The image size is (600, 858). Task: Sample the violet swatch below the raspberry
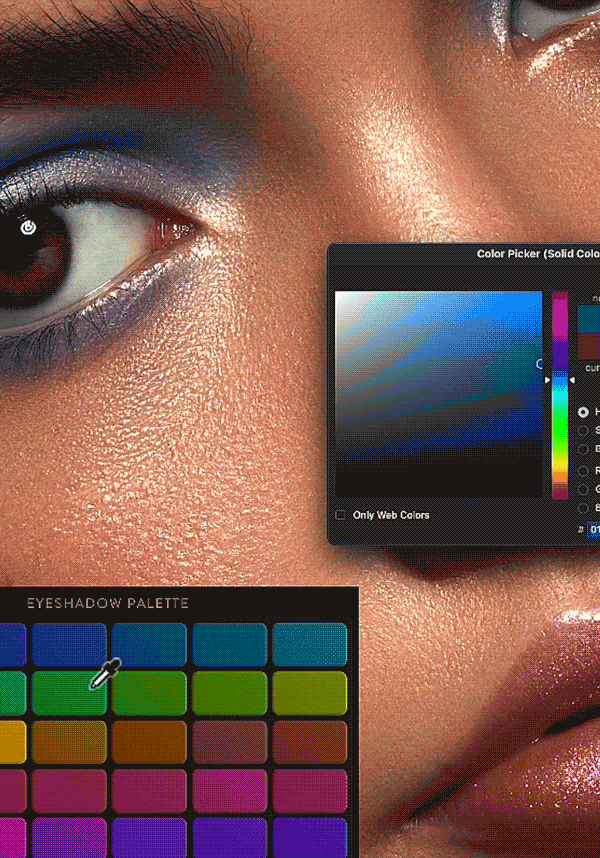pyautogui.click(x=149, y=838)
